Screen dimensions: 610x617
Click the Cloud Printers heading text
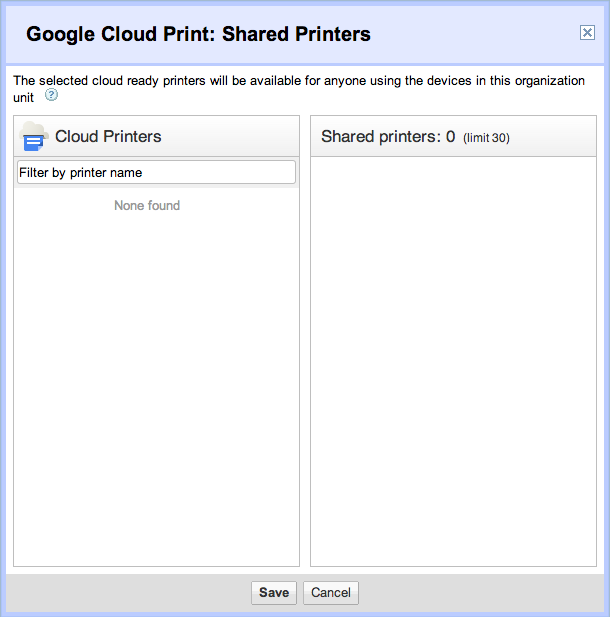coord(108,137)
